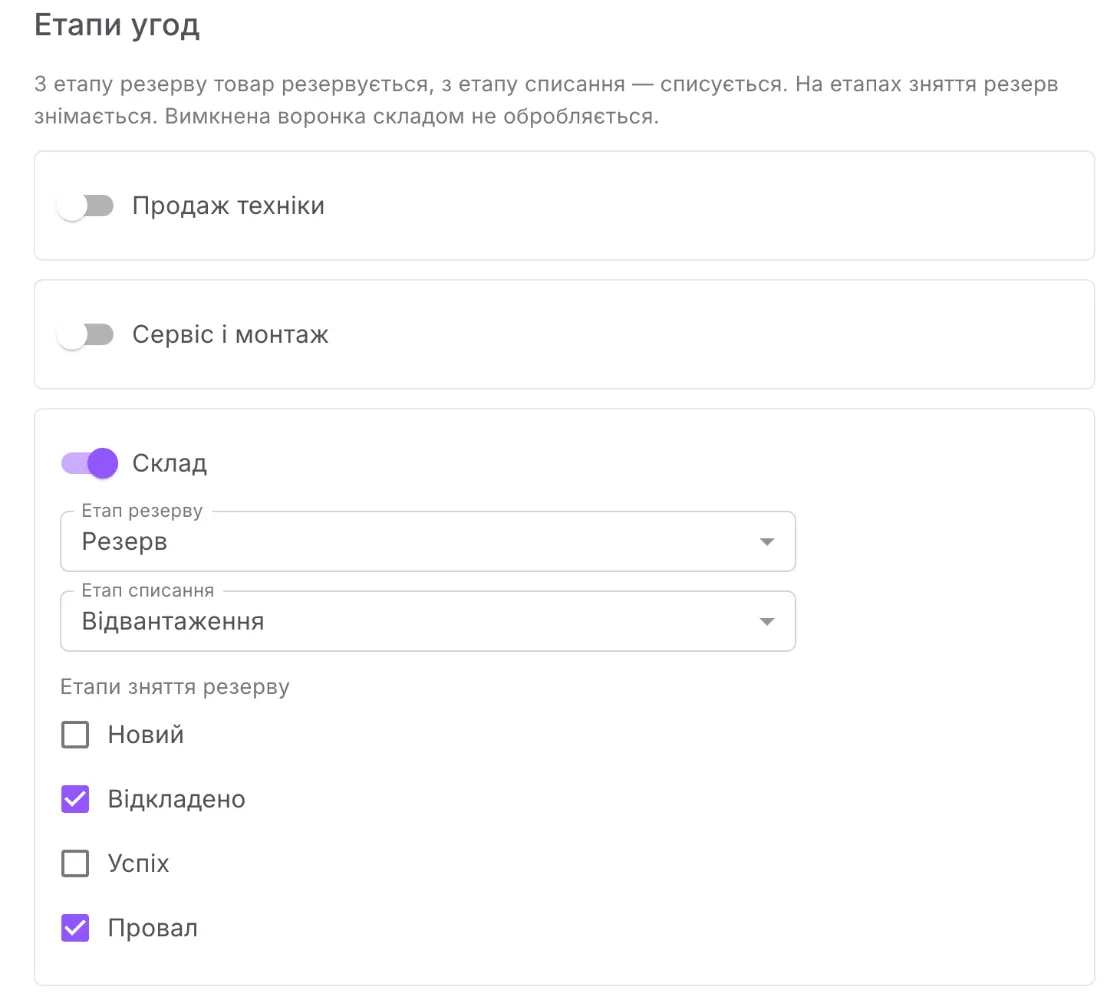
Task: Click the Новий checkbox label
Action: coord(146,734)
